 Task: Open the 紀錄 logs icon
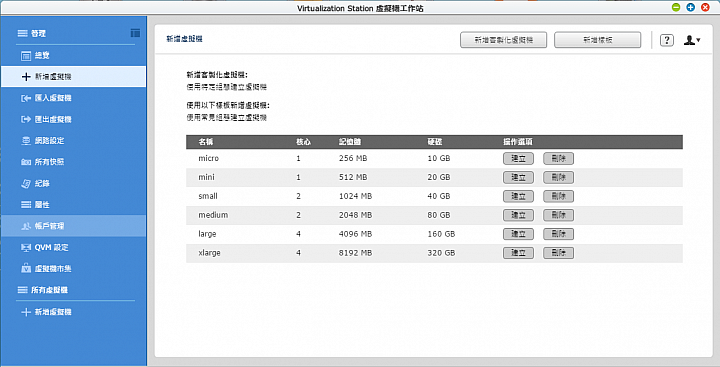coord(26,183)
